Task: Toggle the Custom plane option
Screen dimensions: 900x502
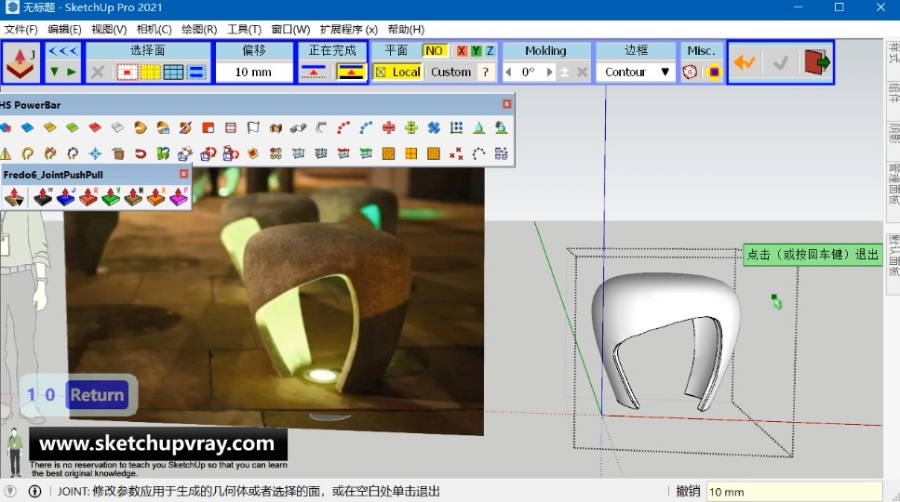Action: [451, 72]
